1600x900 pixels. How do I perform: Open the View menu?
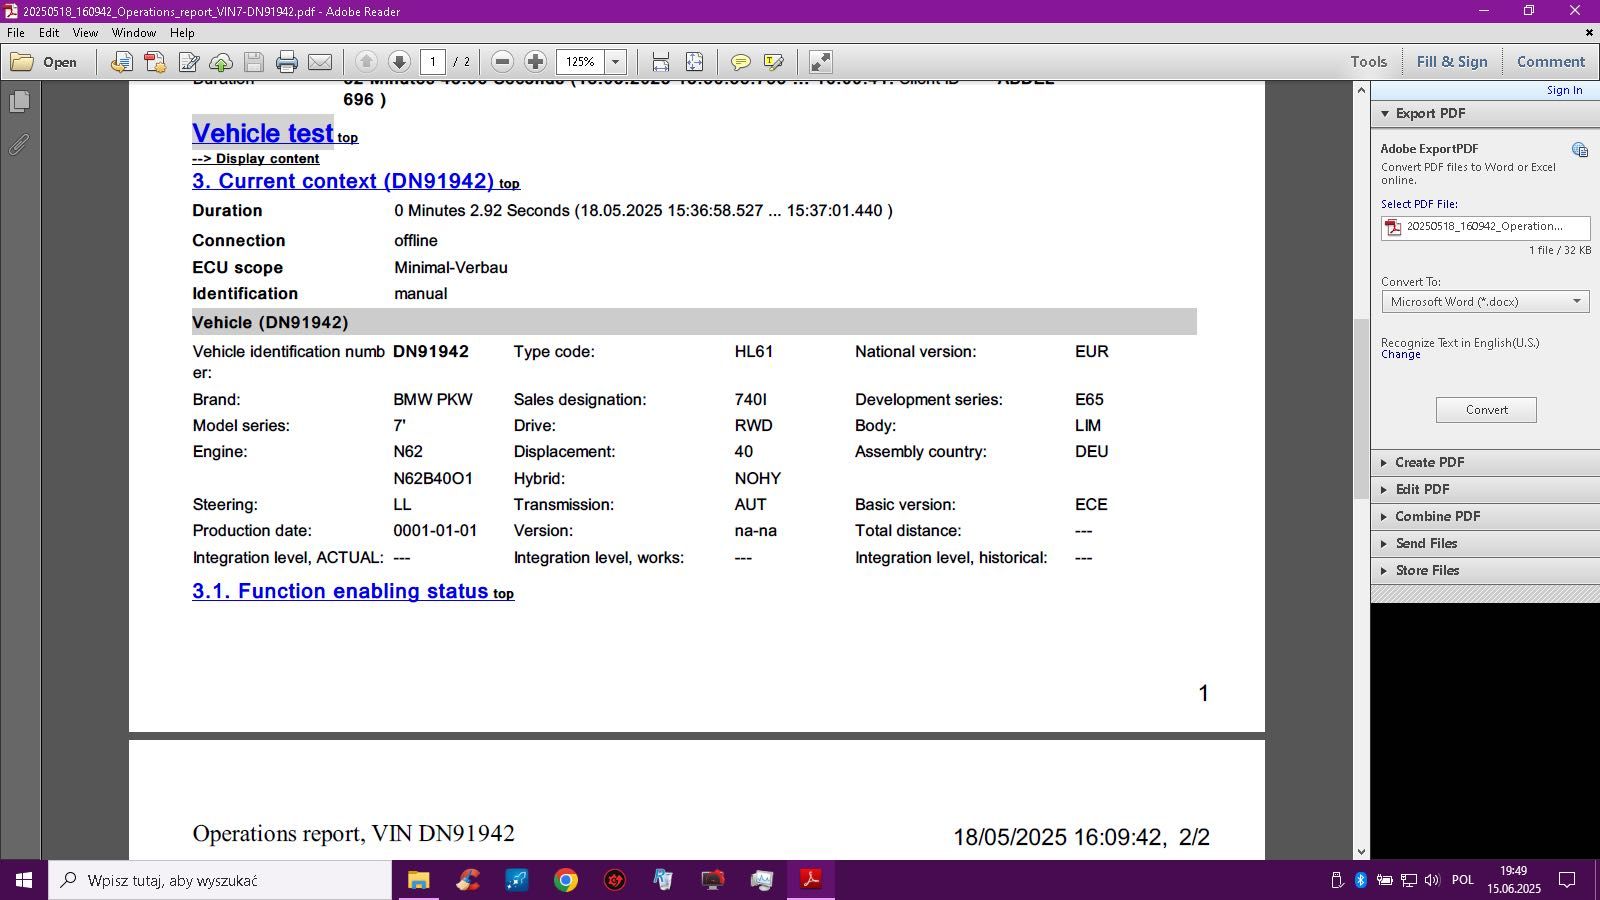click(85, 33)
